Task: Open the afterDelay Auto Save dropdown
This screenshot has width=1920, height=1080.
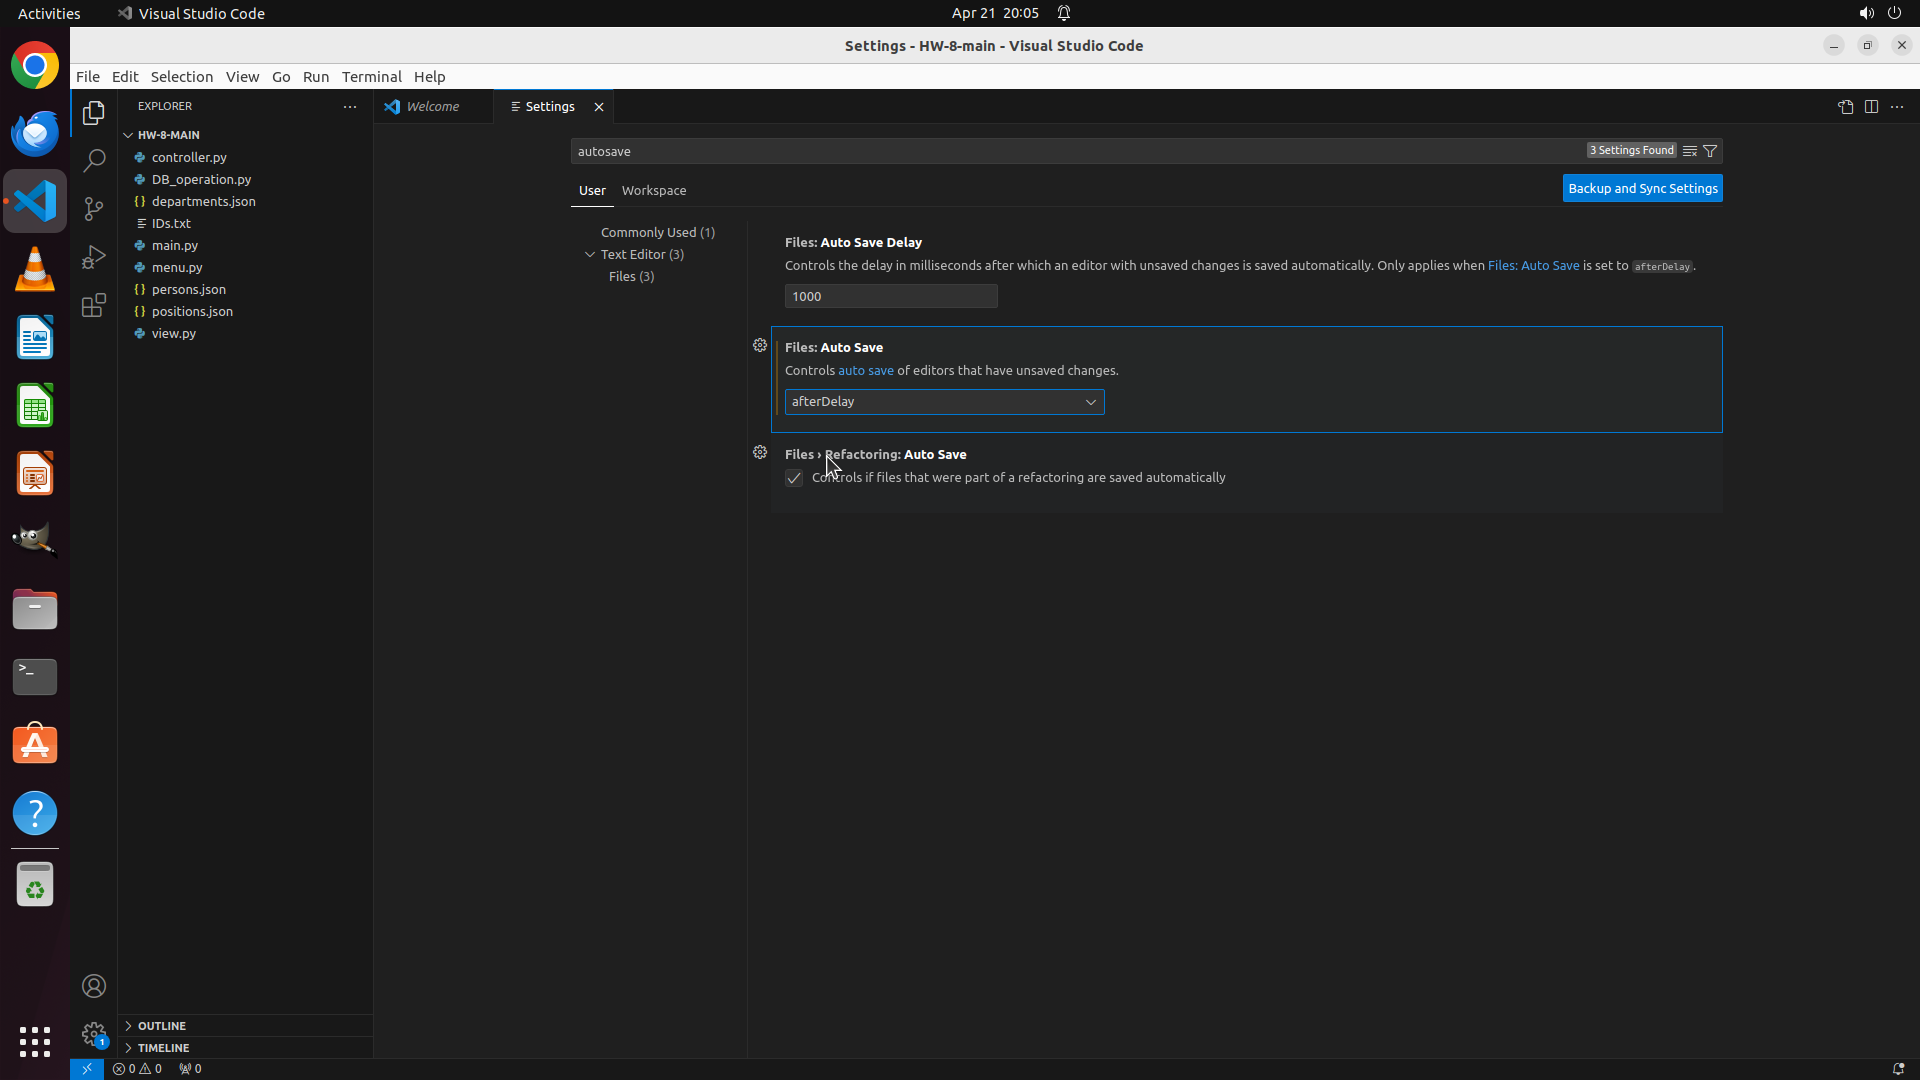Action: pyautogui.click(x=944, y=402)
